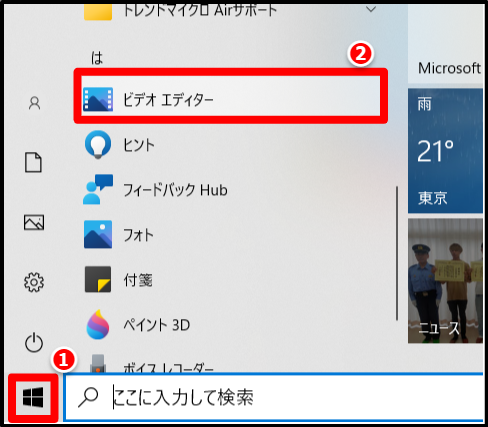Viewport: 488px width, 427px height.
Task: Open Documents icon in Start sidebar
Action: [x=34, y=162]
